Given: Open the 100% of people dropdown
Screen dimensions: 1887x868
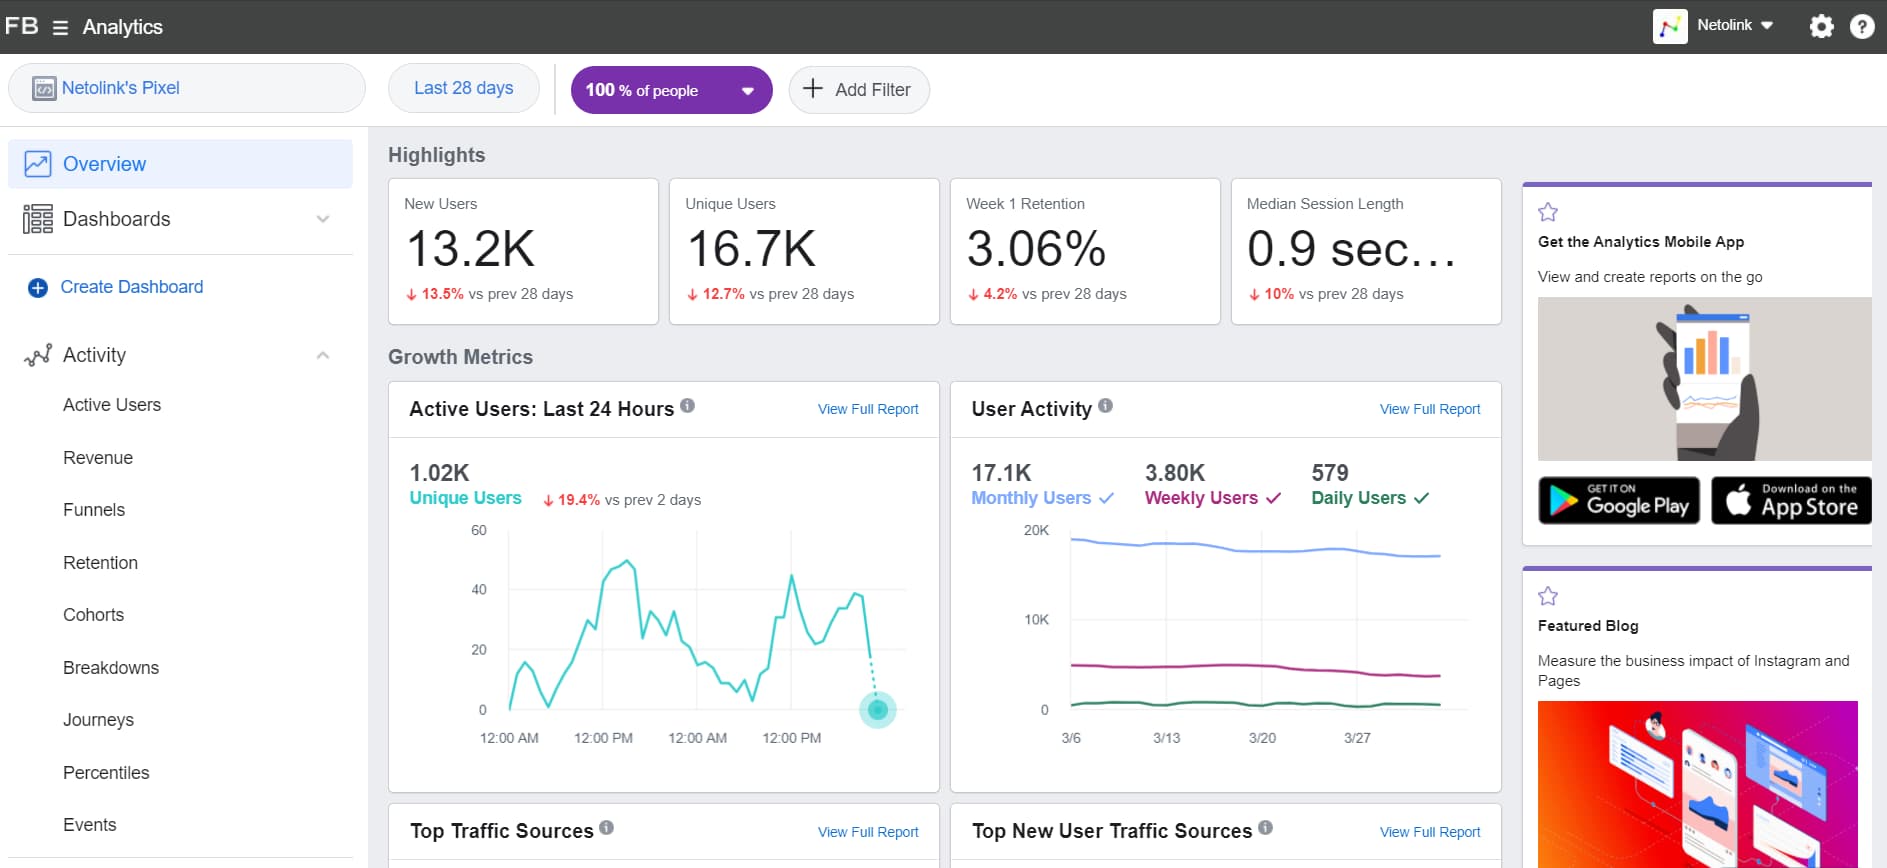Looking at the screenshot, I should click(671, 90).
